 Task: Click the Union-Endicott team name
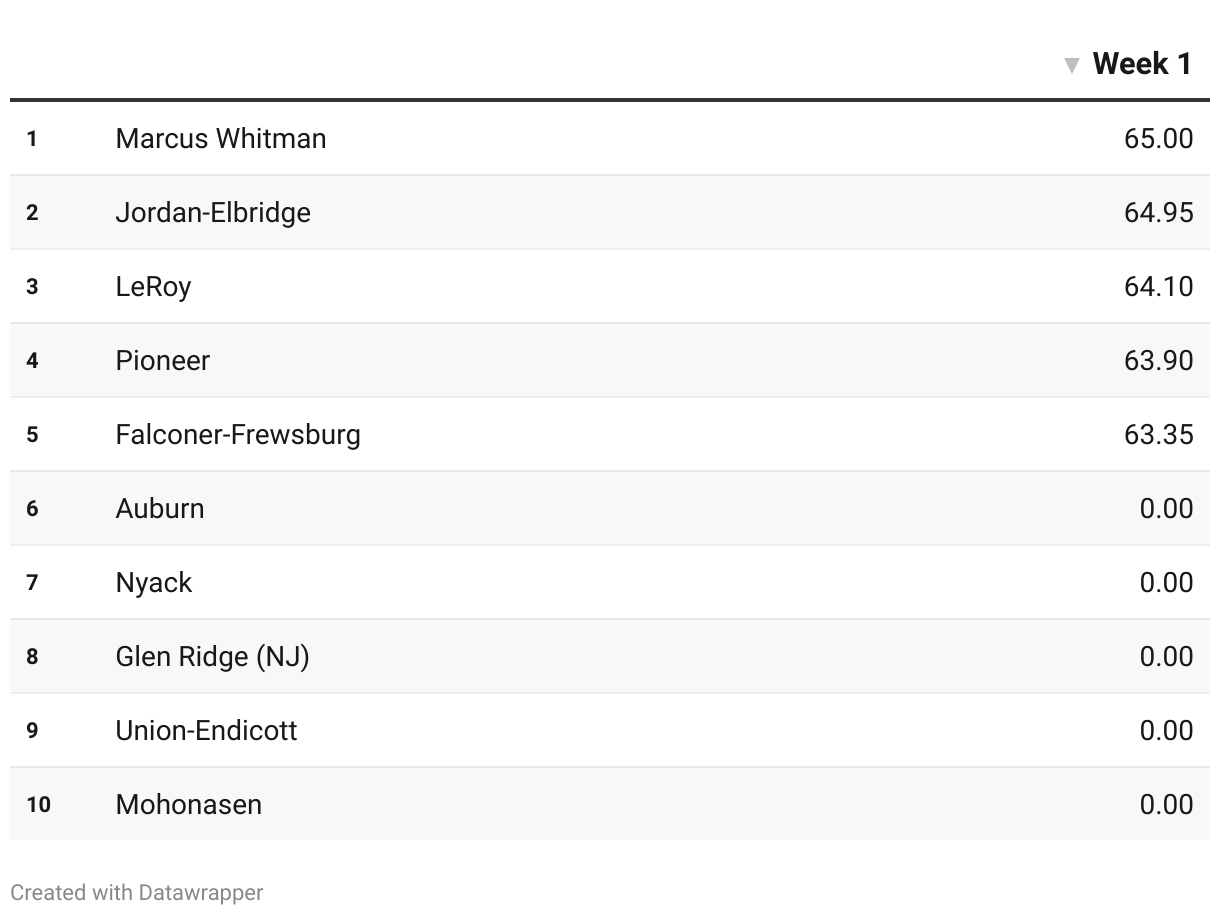pyautogui.click(x=207, y=730)
